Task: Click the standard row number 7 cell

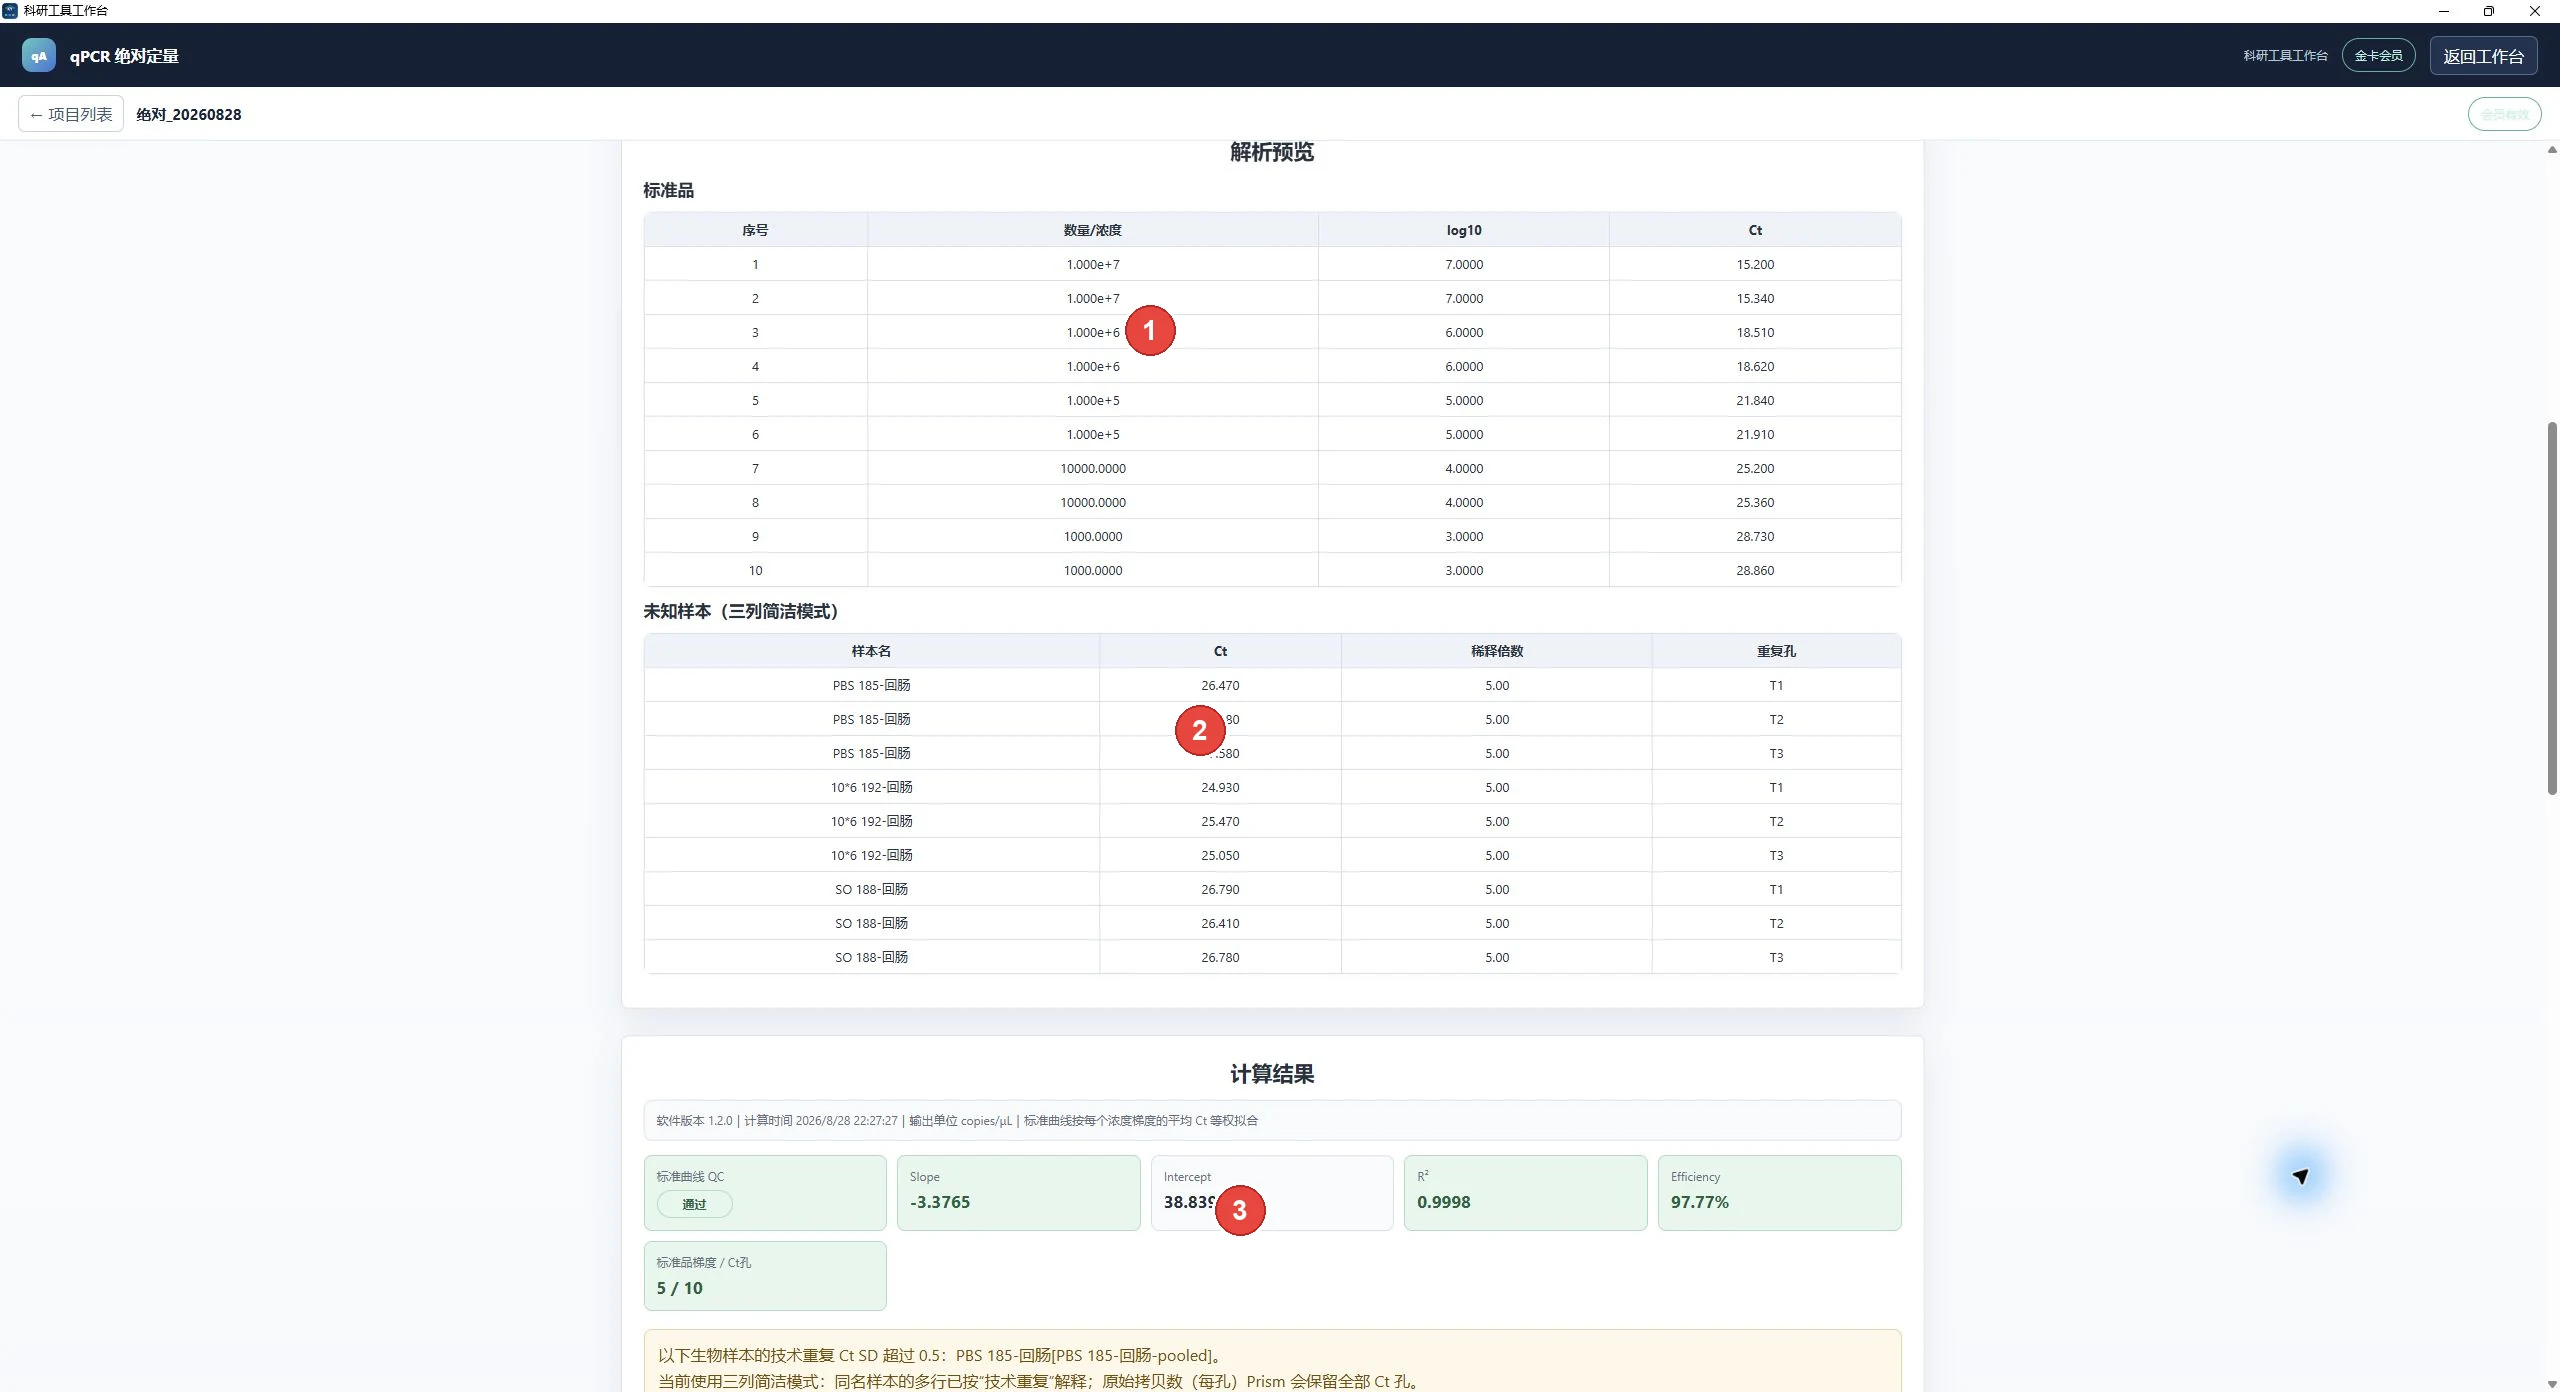Action: click(755, 468)
